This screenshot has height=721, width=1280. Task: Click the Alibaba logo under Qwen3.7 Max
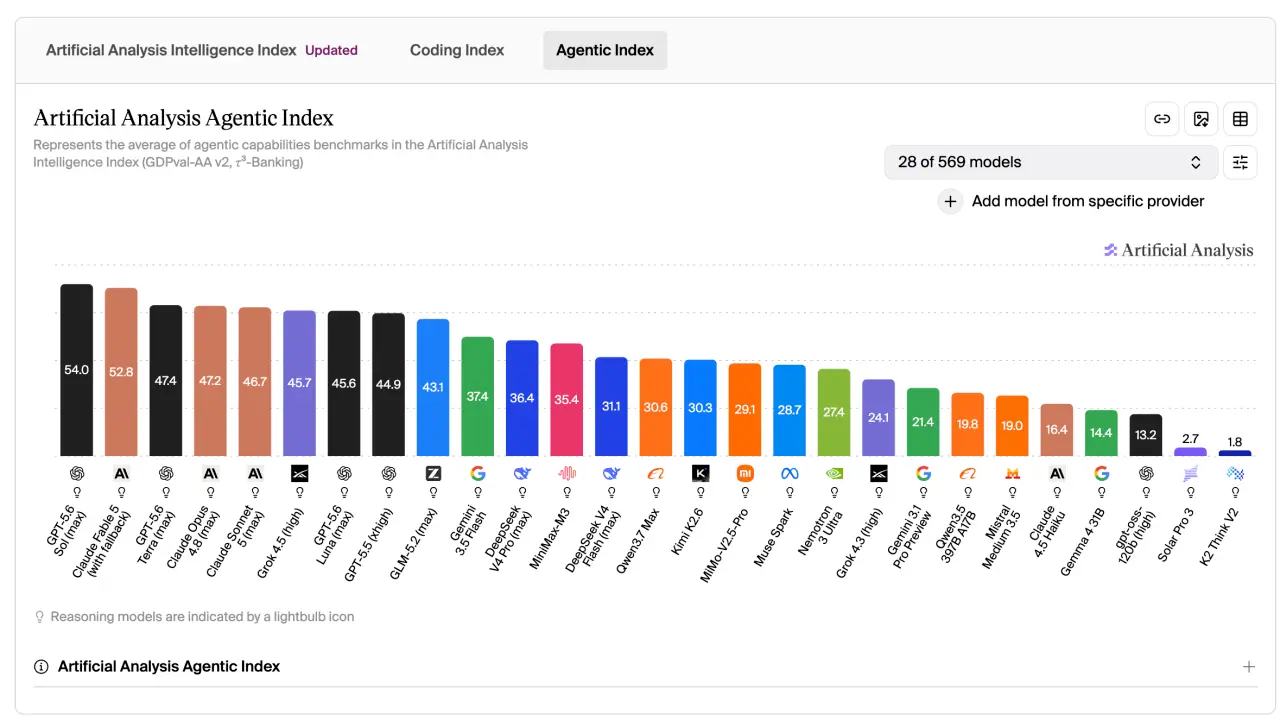coord(655,473)
